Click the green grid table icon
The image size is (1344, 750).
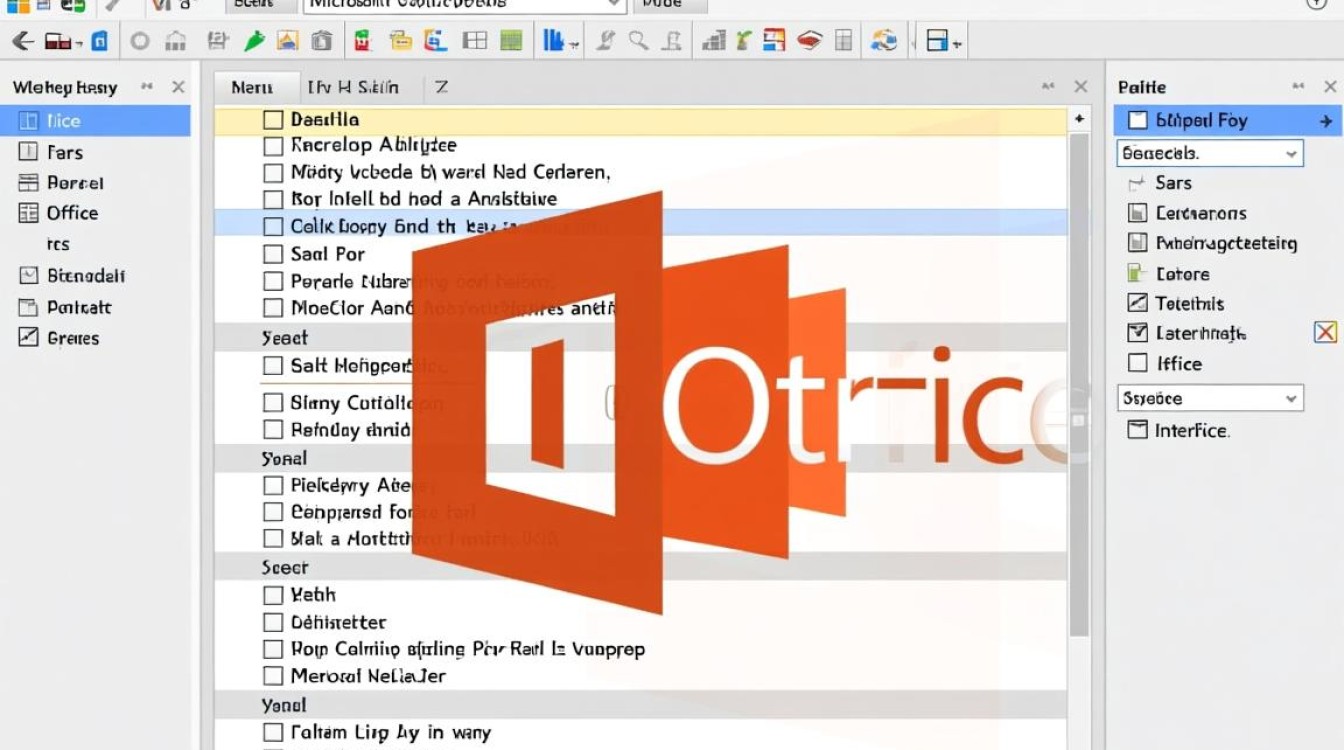point(511,41)
